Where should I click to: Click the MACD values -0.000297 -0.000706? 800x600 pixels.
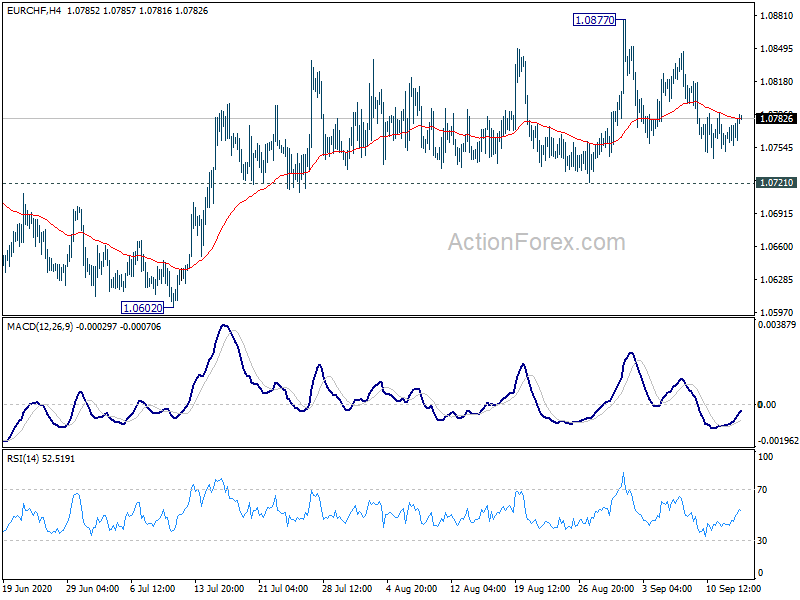point(118,327)
